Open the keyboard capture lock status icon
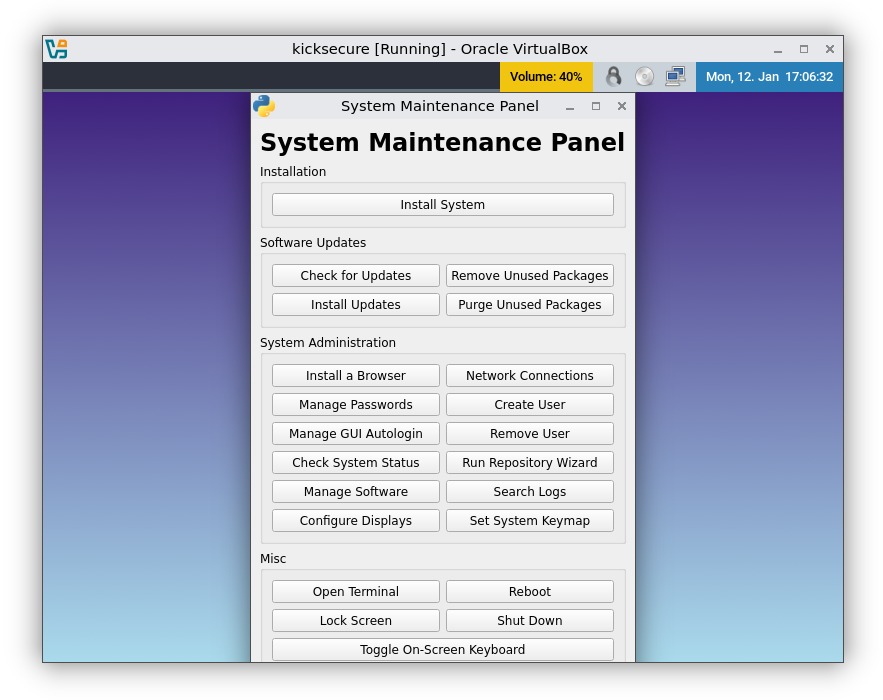Image resolution: width=883 pixels, height=700 pixels. pos(614,76)
